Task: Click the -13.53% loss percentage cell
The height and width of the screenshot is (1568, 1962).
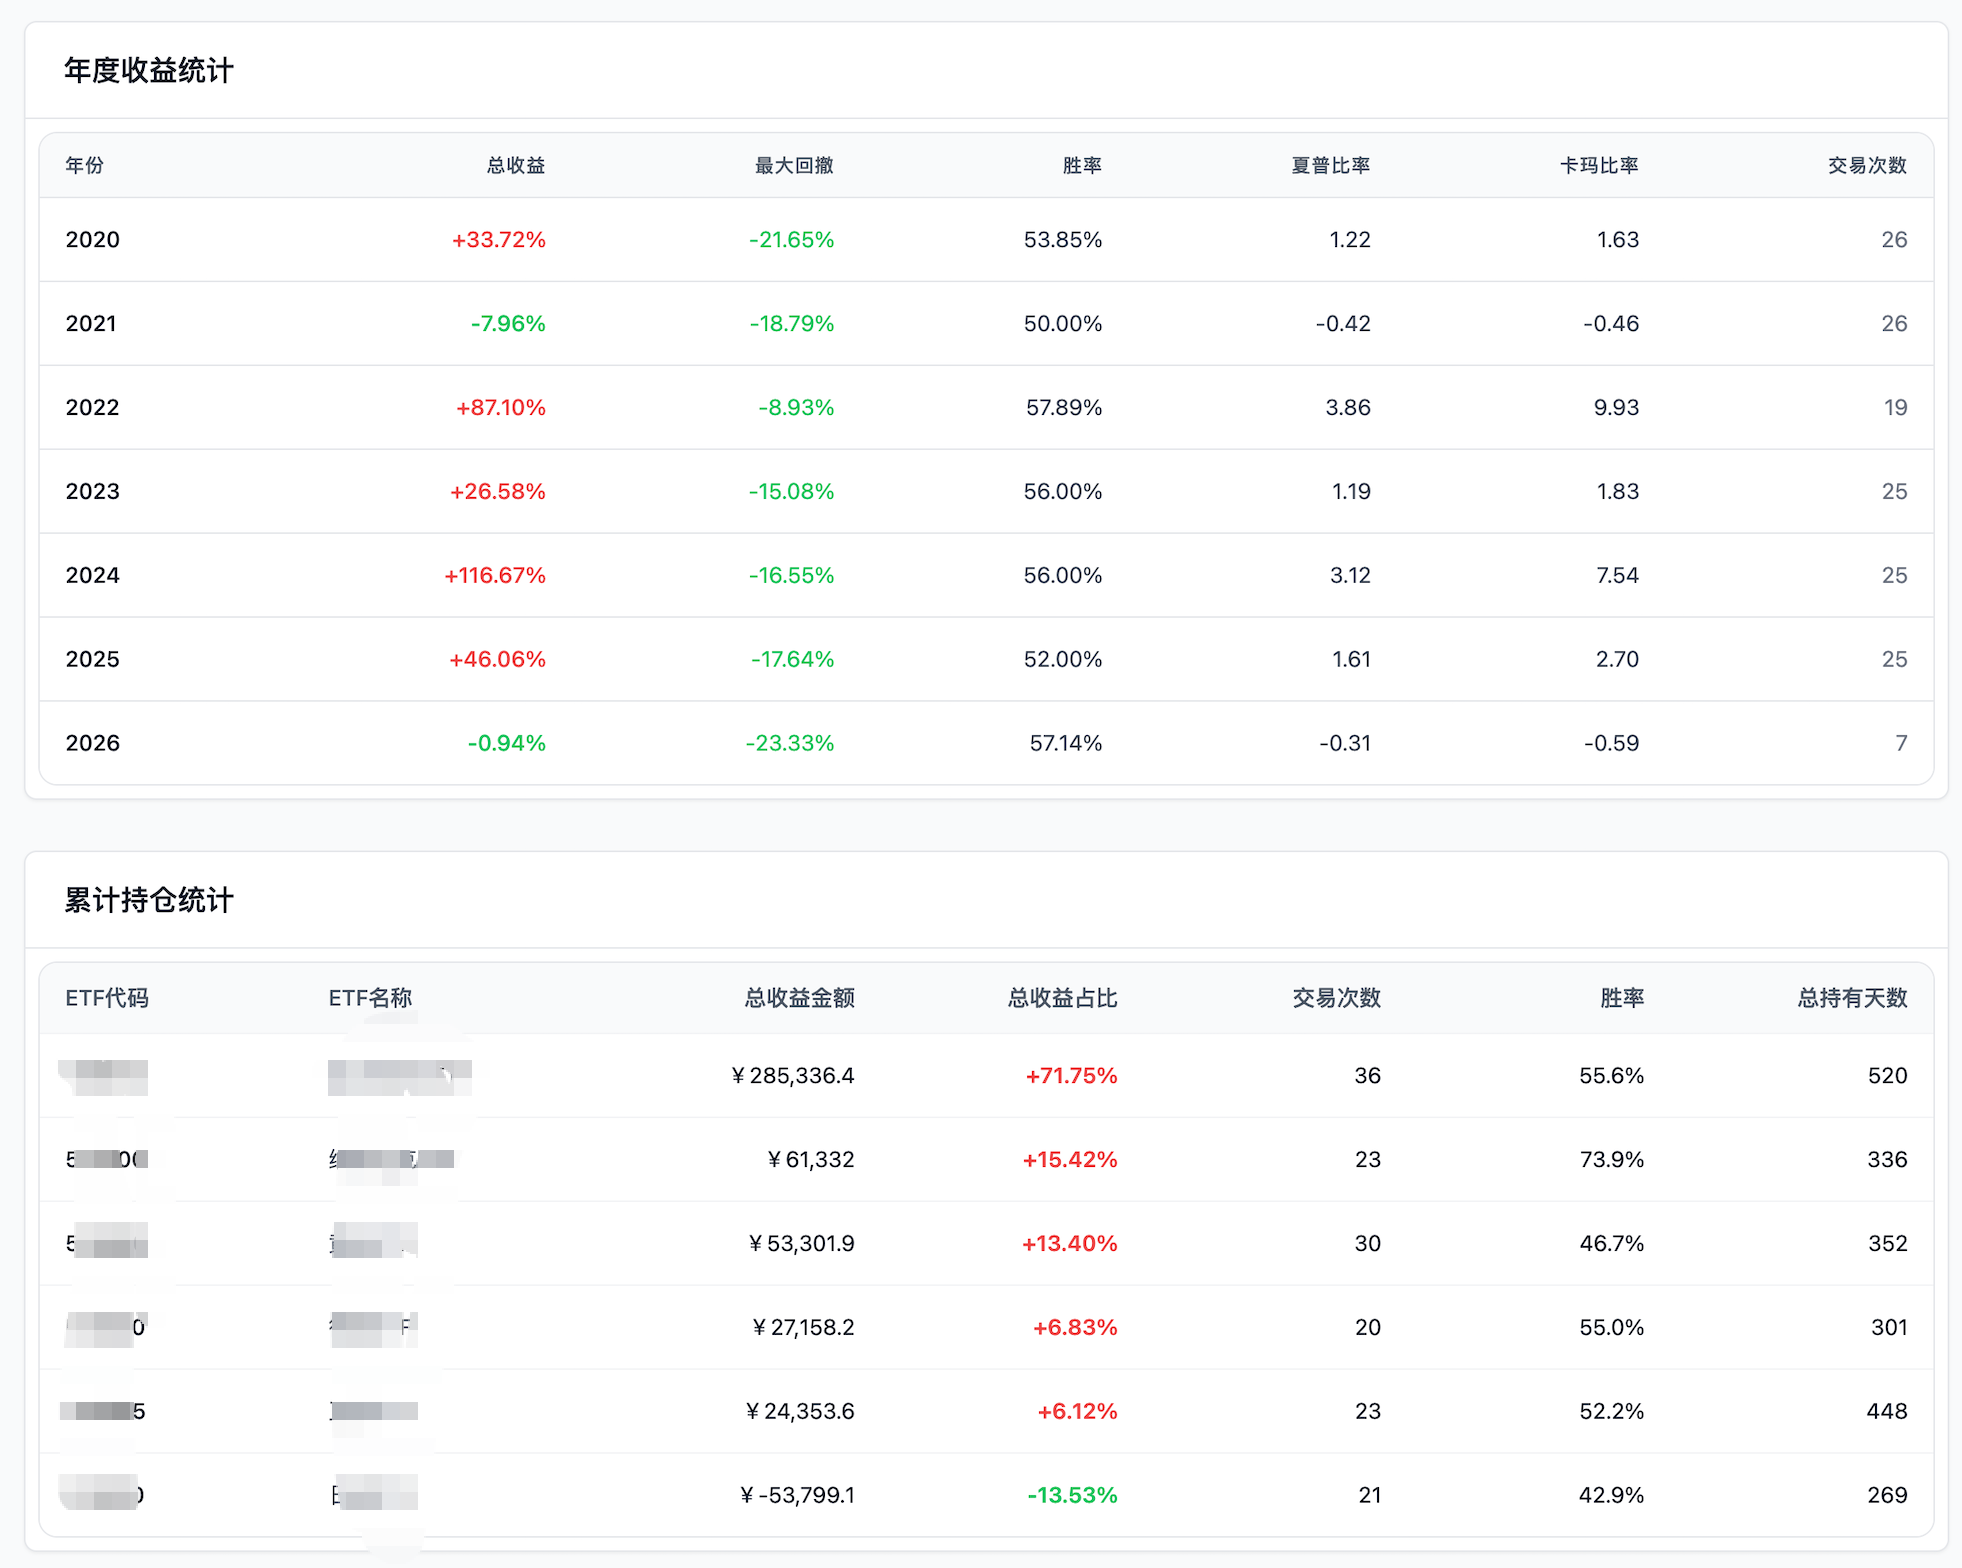Action: [1072, 1496]
